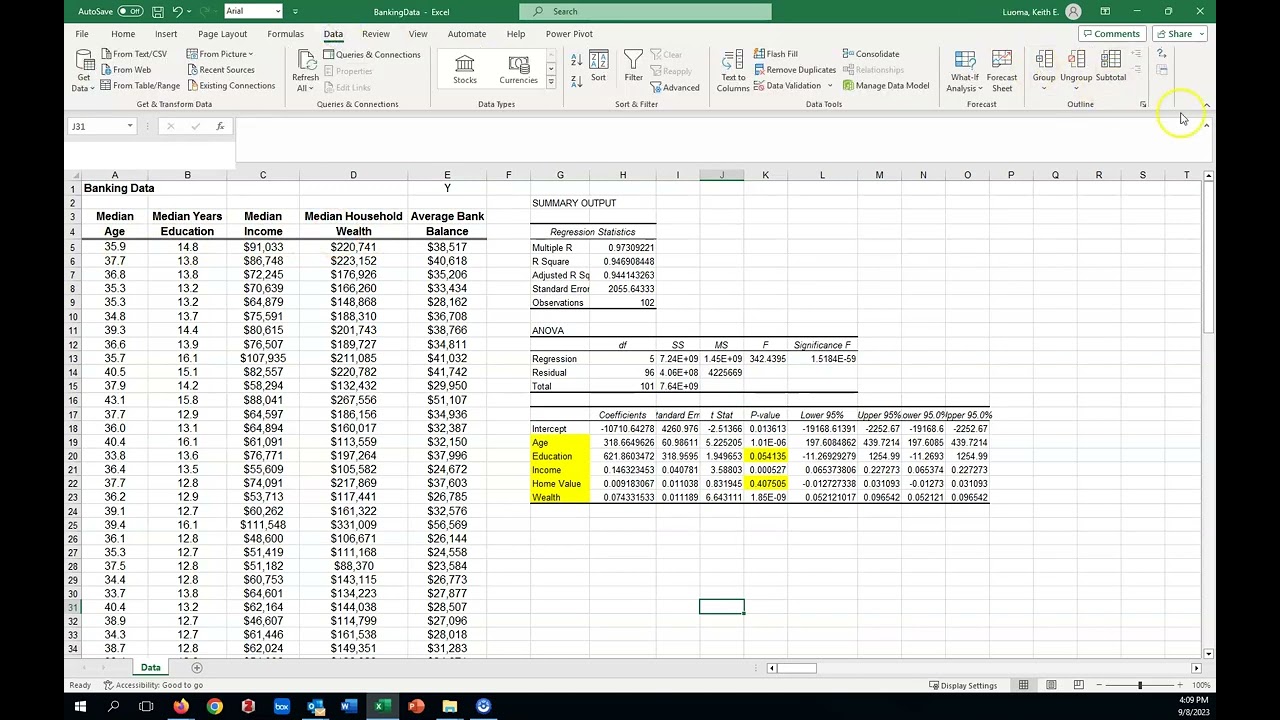Expand the formula bar
This screenshot has width=1280, height=720.
click(x=1206, y=126)
